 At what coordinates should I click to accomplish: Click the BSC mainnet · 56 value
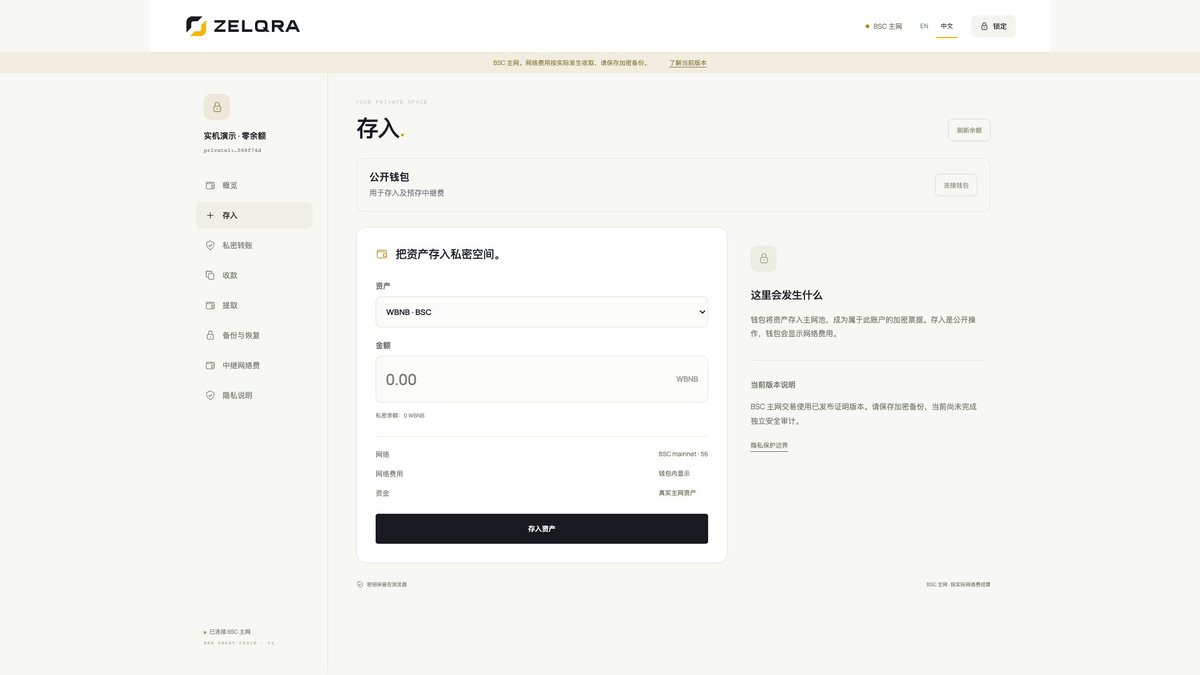pyautogui.click(x=683, y=454)
